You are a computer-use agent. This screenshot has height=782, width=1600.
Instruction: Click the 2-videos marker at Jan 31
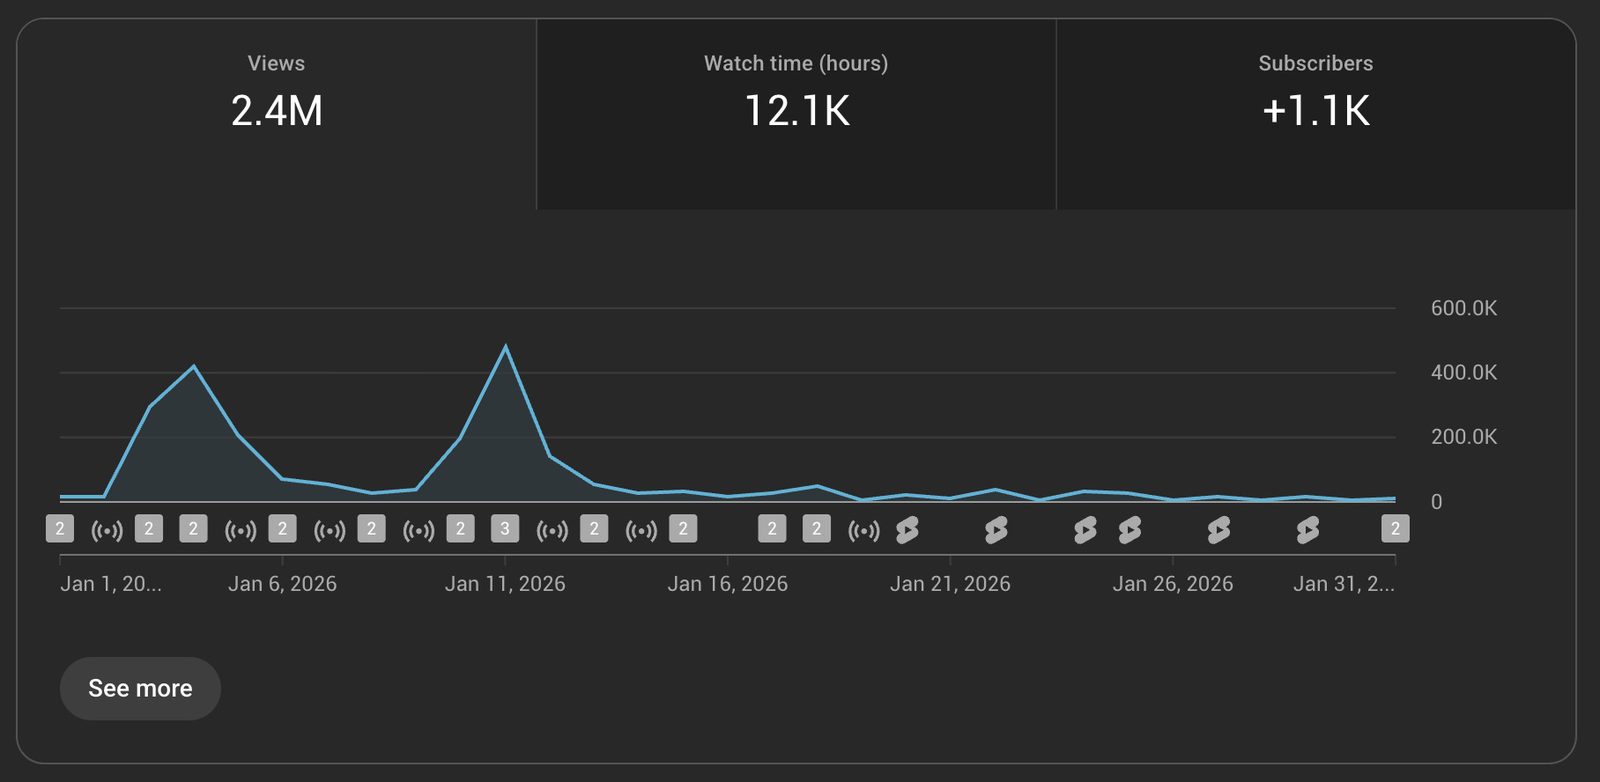[1395, 529]
